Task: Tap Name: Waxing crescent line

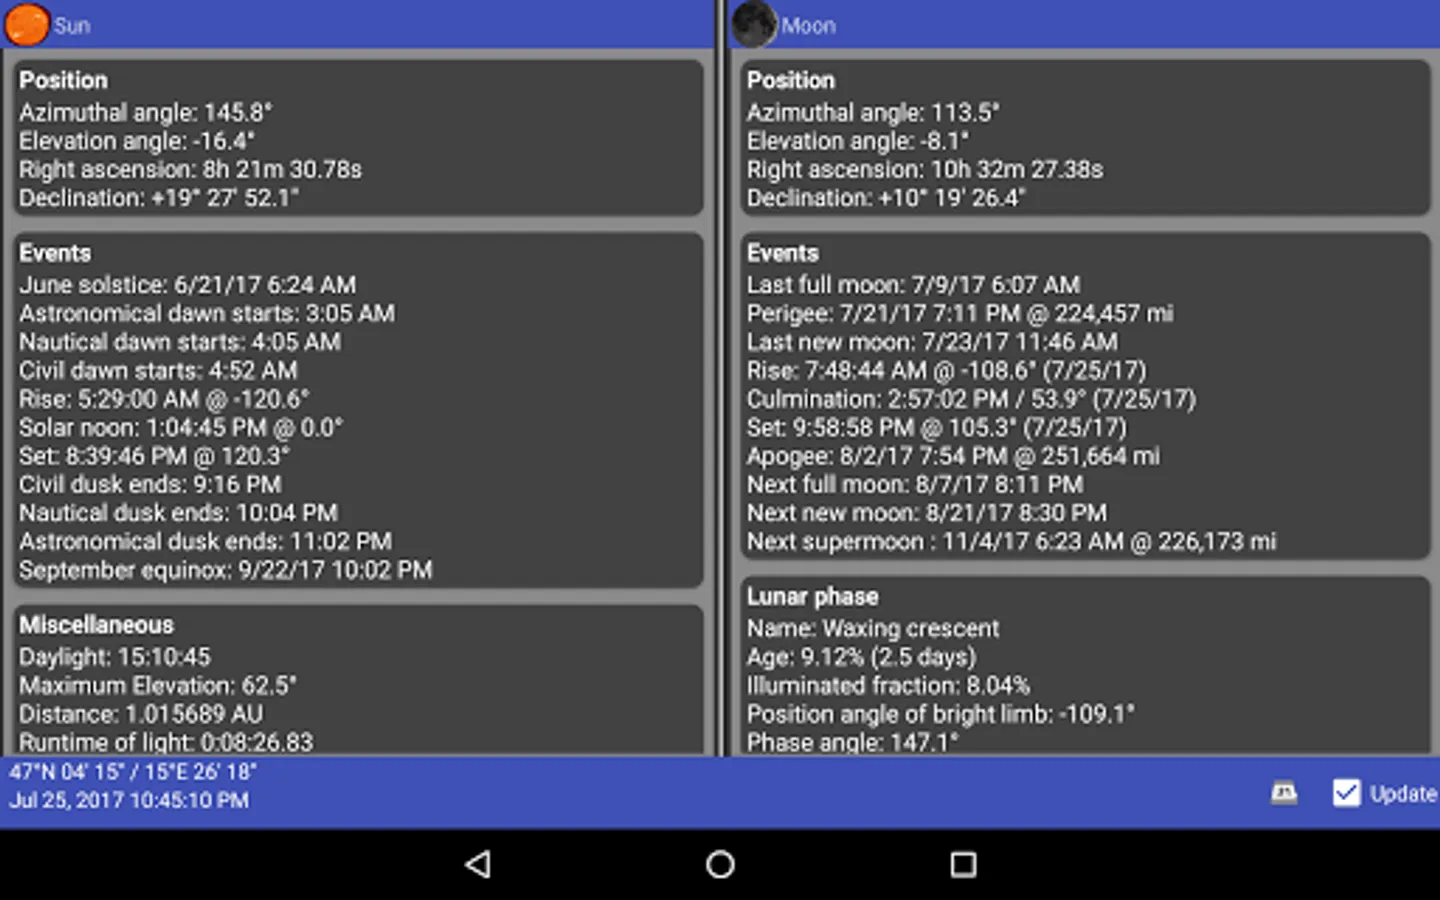Action: pyautogui.click(x=873, y=628)
